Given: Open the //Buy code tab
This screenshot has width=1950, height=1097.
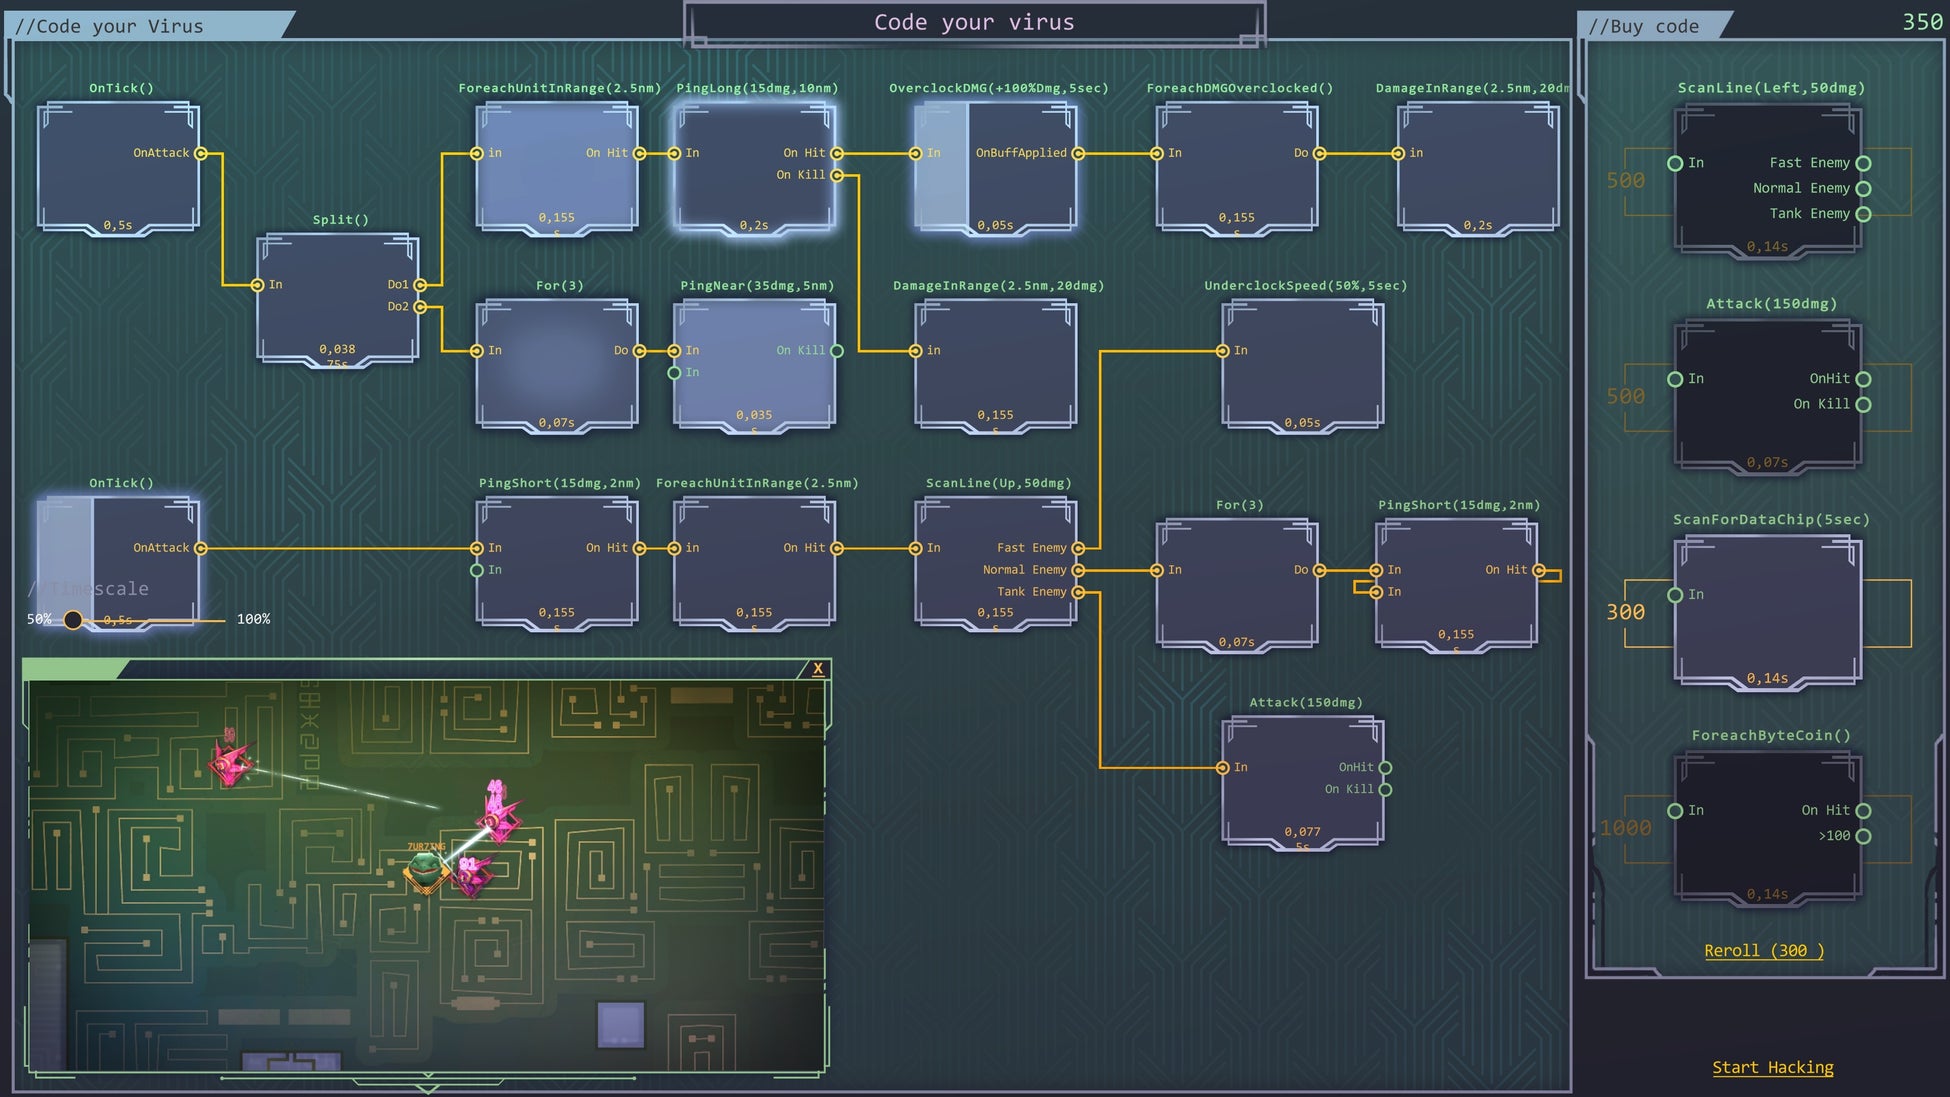Looking at the screenshot, I should point(1644,26).
